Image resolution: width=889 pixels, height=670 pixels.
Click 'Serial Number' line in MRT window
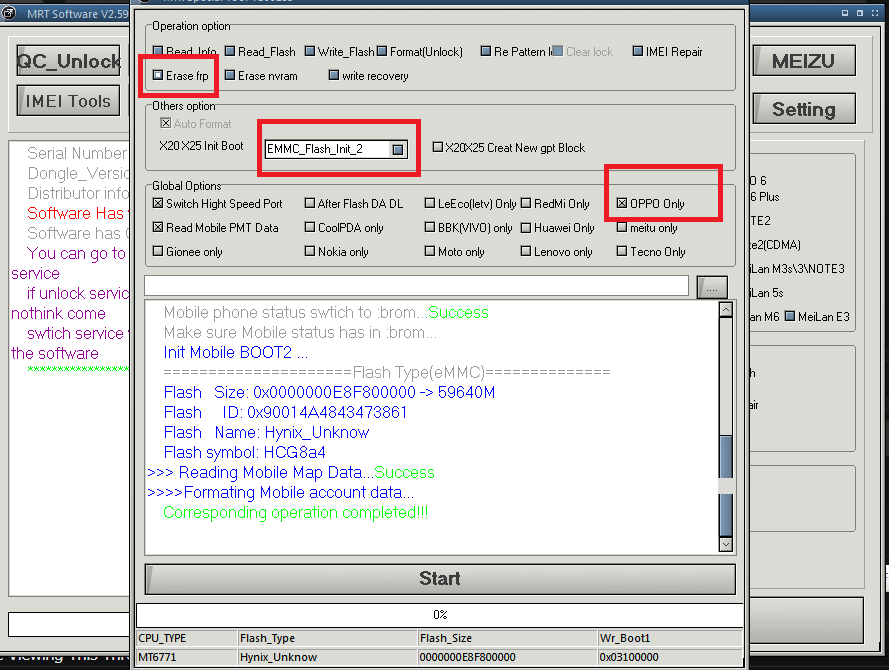tap(77, 153)
